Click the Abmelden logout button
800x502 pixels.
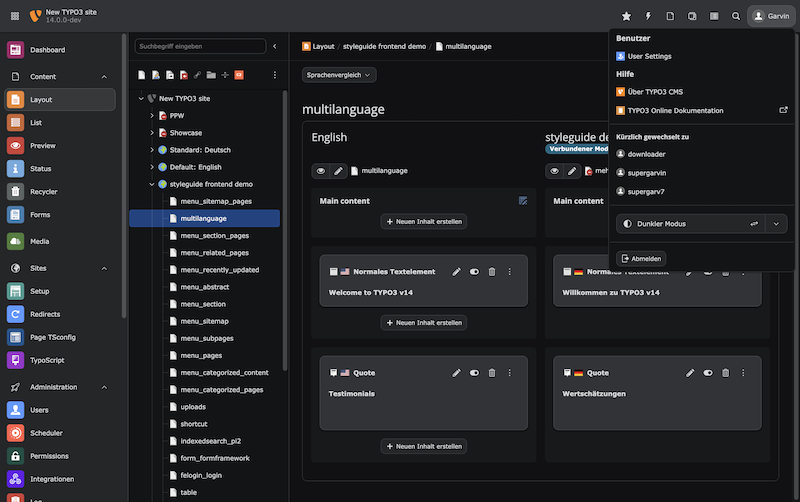[641, 258]
